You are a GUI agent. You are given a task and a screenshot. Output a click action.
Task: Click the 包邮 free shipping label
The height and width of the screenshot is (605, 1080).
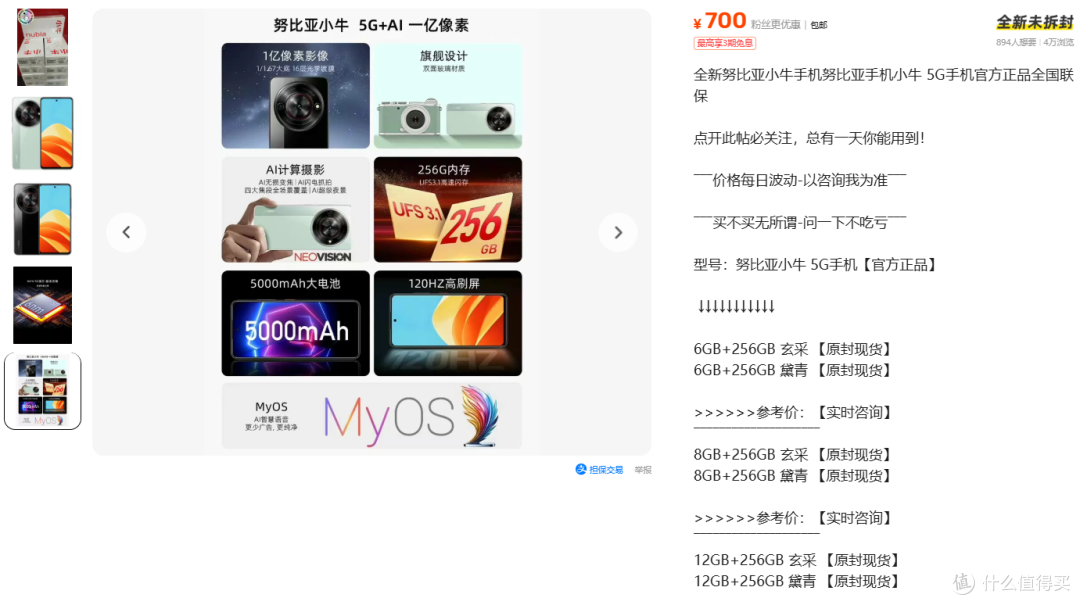819,25
